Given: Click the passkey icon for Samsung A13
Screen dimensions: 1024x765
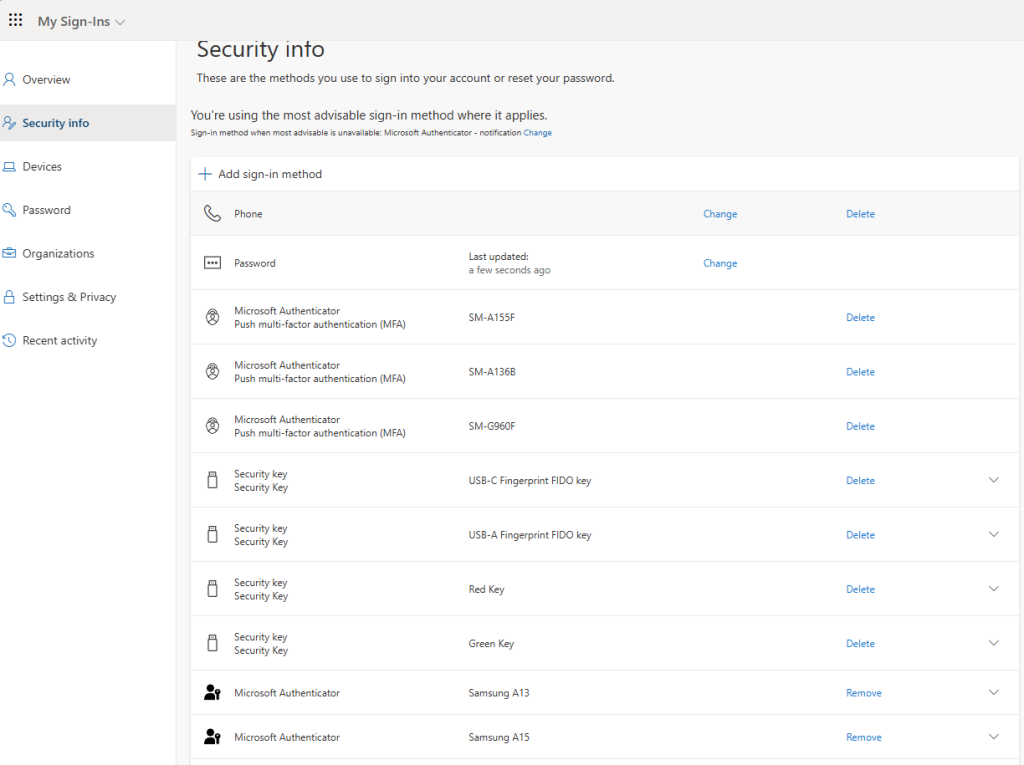Looking at the screenshot, I should pos(212,692).
